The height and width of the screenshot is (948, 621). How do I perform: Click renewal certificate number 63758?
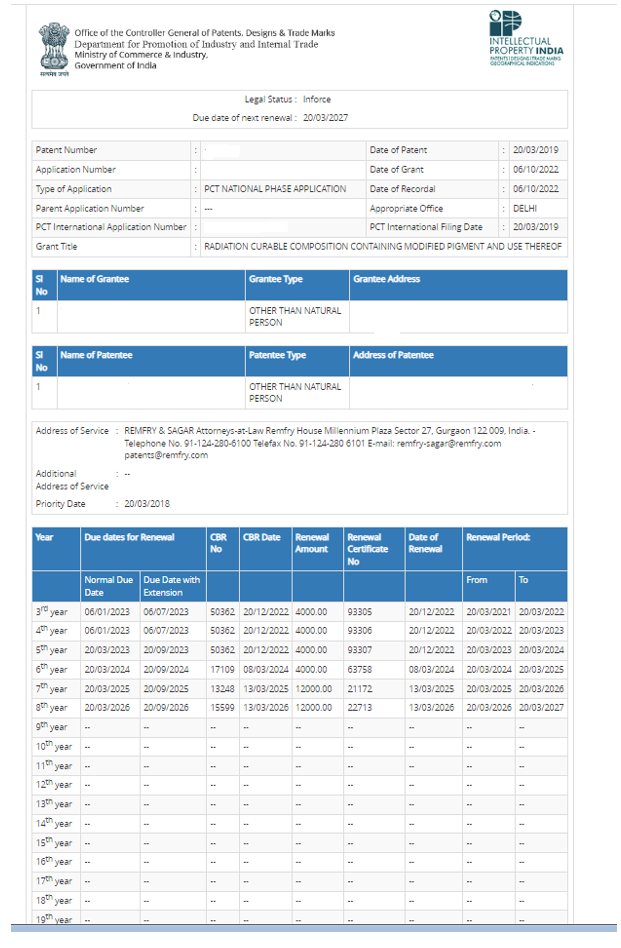click(x=360, y=670)
